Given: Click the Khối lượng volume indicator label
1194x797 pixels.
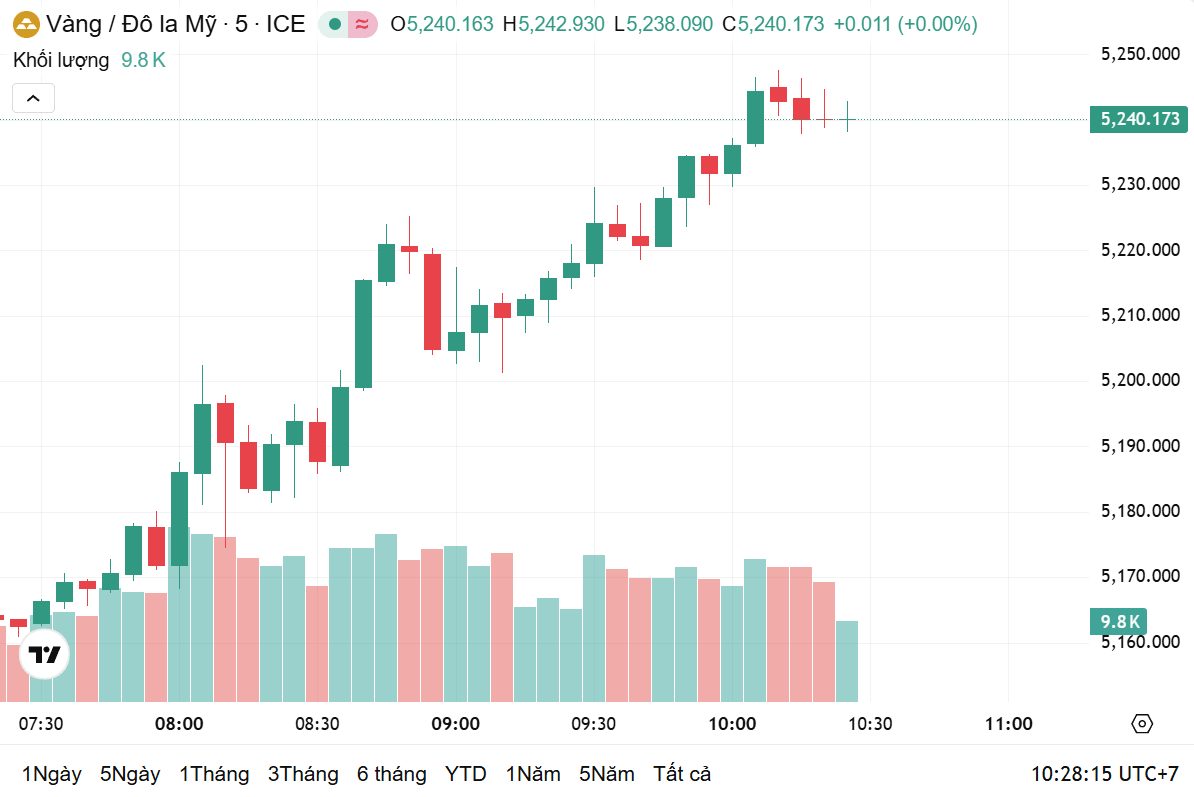Looking at the screenshot, I should 61,60.
